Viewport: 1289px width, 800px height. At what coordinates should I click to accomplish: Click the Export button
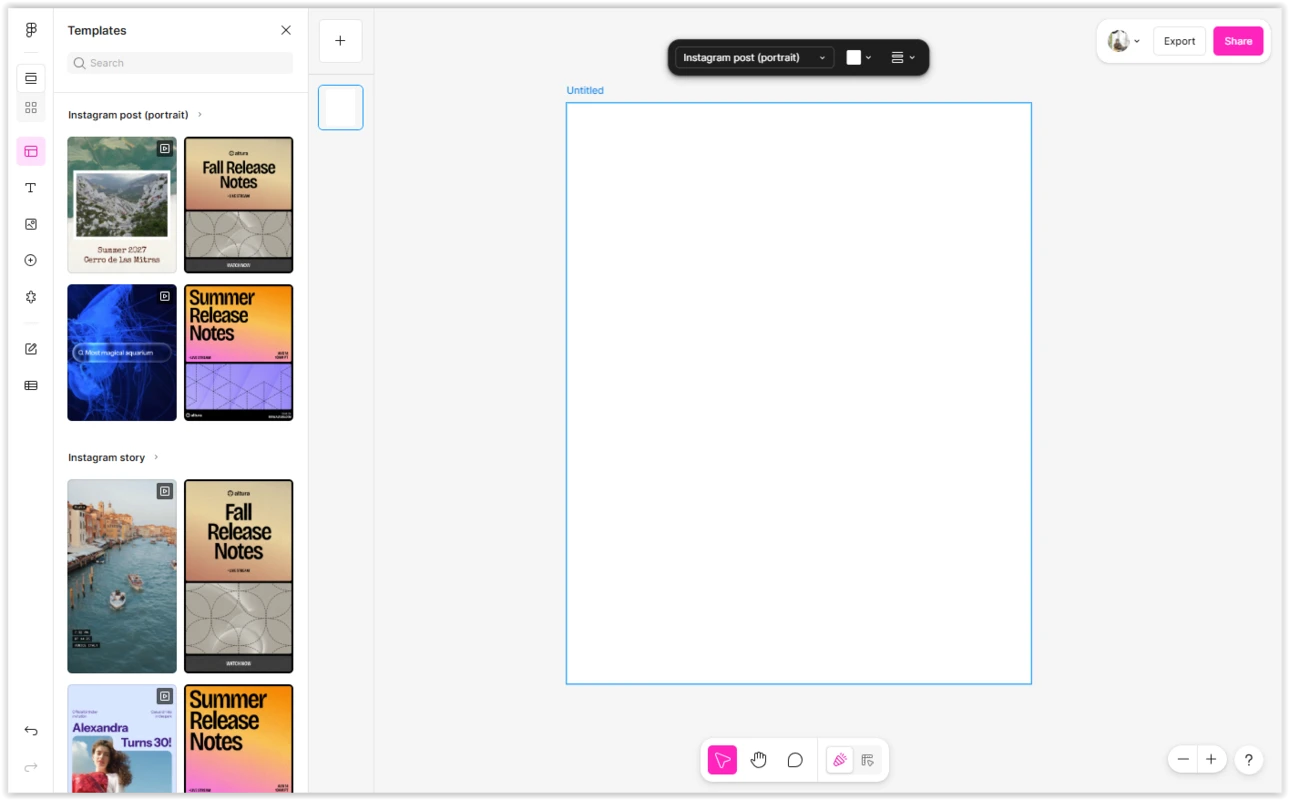pos(1179,41)
